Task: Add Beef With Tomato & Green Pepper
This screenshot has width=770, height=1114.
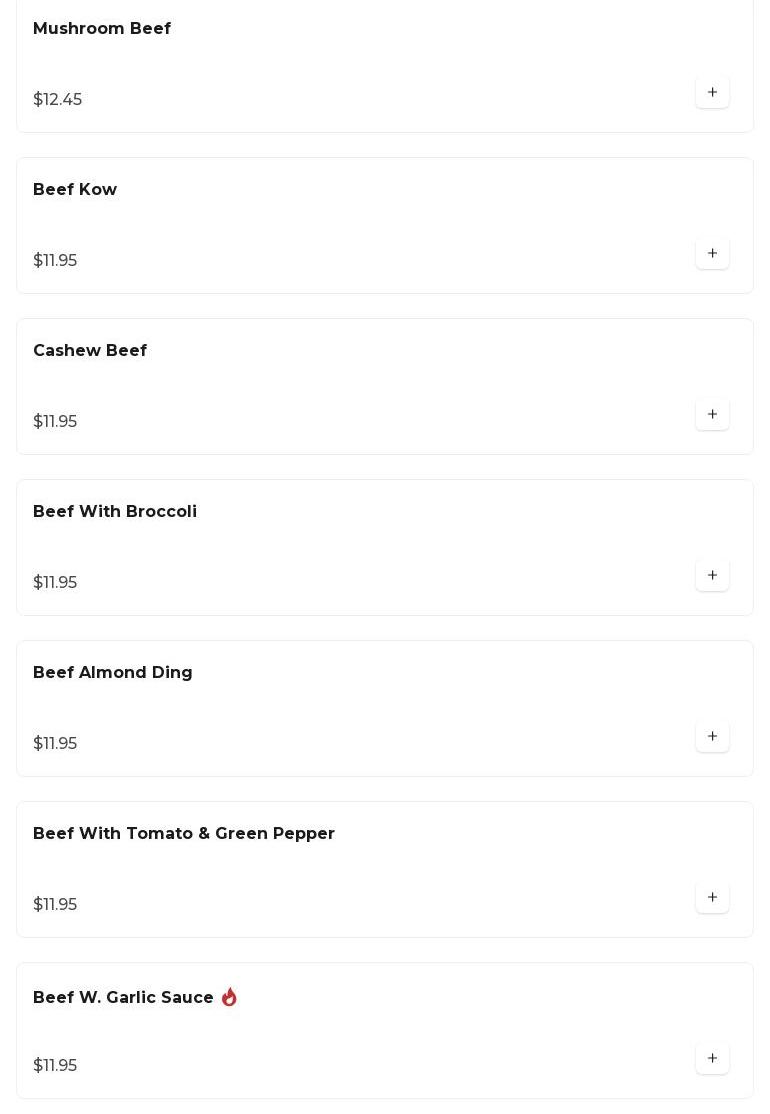Action: [x=712, y=898]
